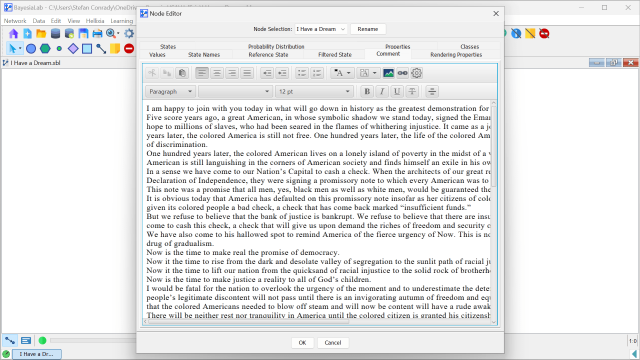The width and height of the screenshot is (640, 360).
Task: Confirm with the OK button
Action: pos(302,342)
